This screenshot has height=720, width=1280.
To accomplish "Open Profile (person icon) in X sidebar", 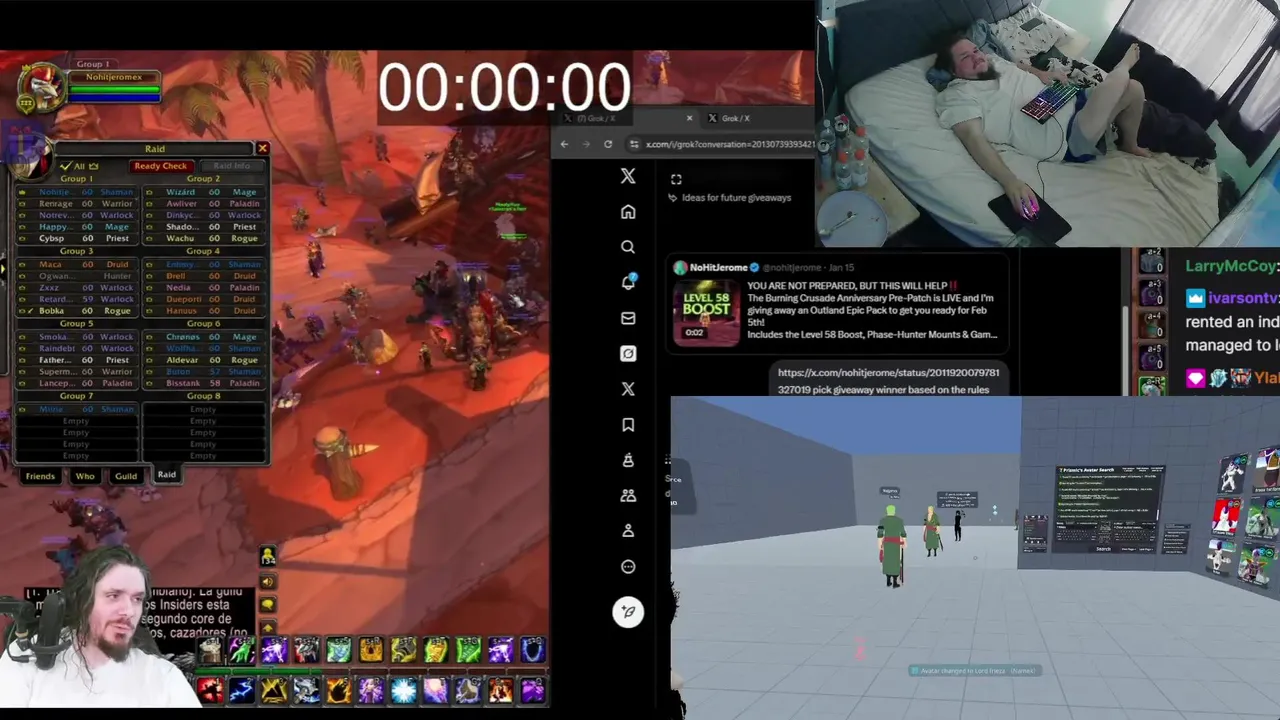I will (x=628, y=531).
